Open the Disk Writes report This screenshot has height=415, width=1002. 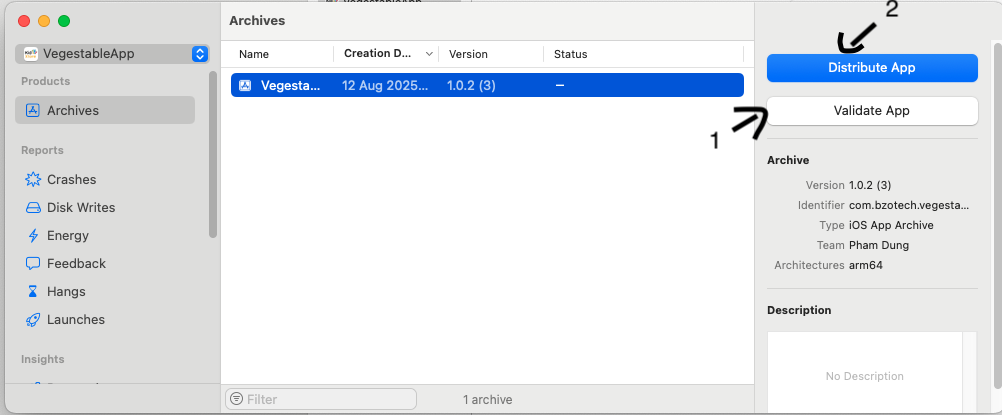(x=81, y=207)
